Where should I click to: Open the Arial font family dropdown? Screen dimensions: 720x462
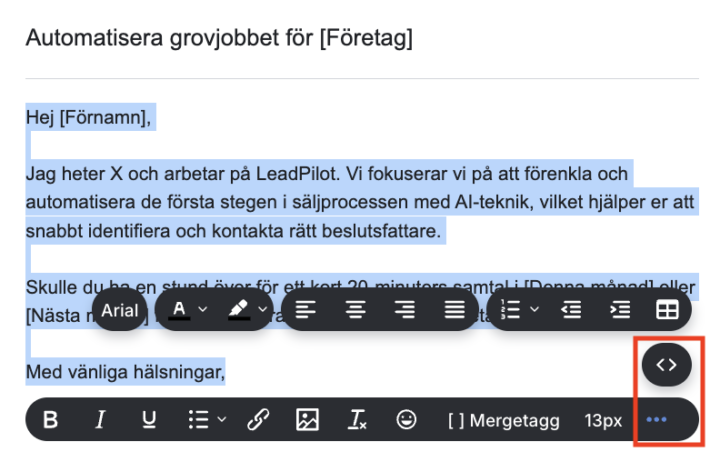click(120, 310)
